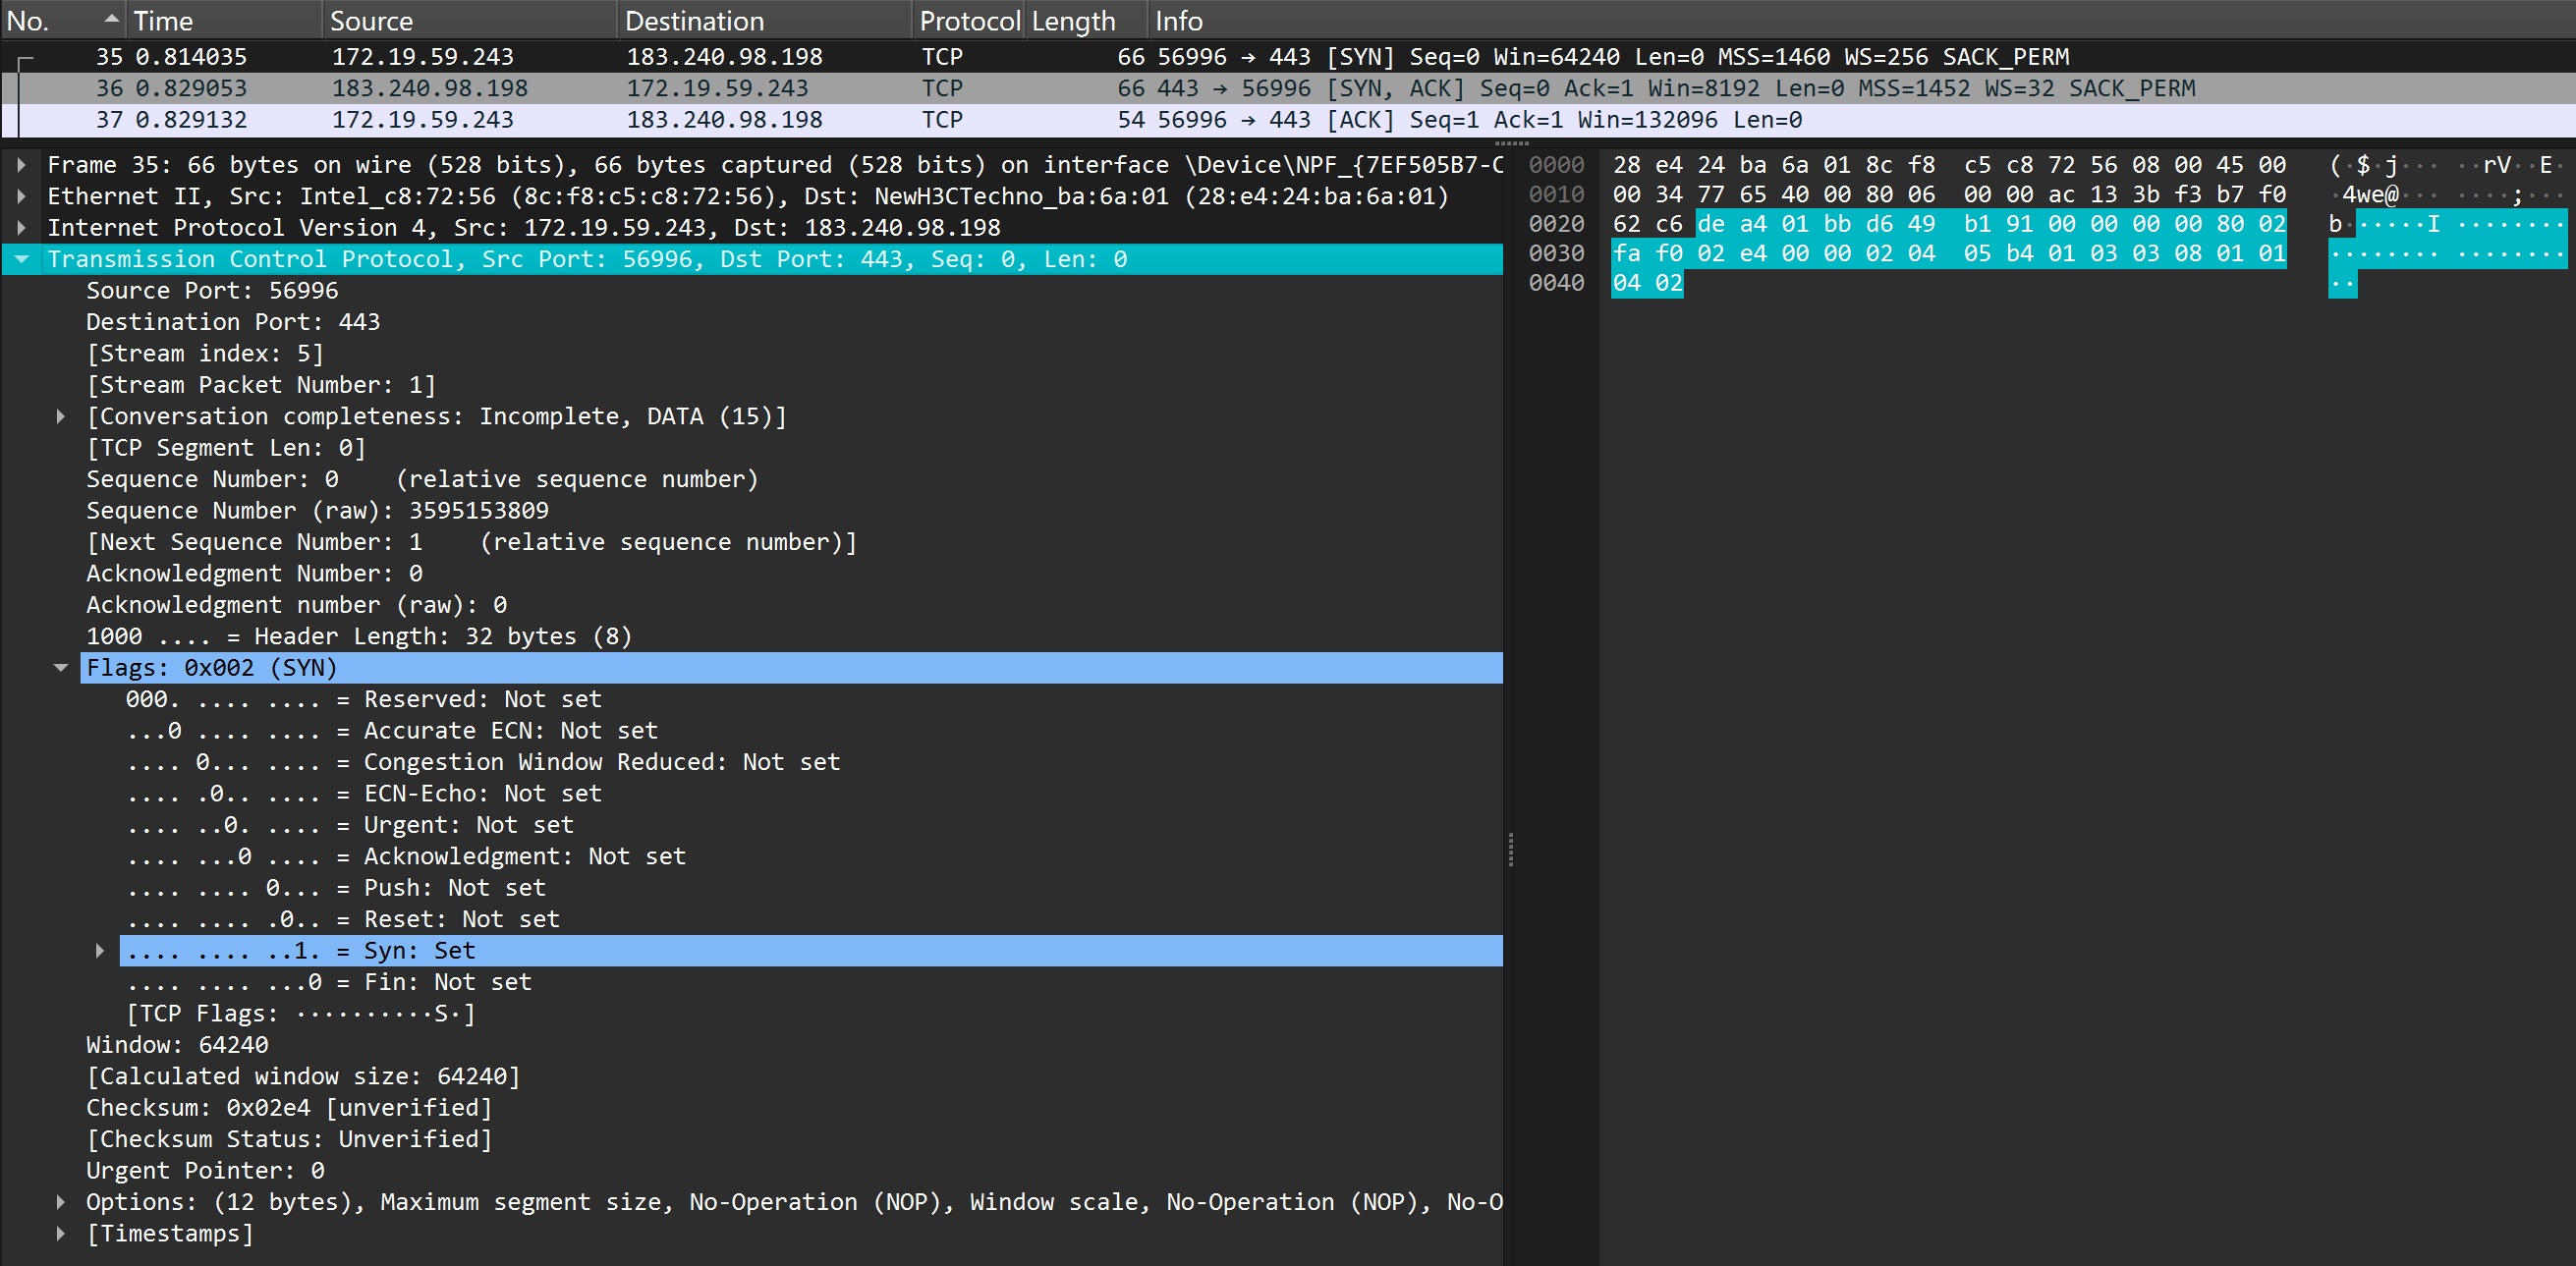The height and width of the screenshot is (1266, 2576).
Task: Expand the TCP Options (12 bytes) arrow
Action: tap(61, 1202)
